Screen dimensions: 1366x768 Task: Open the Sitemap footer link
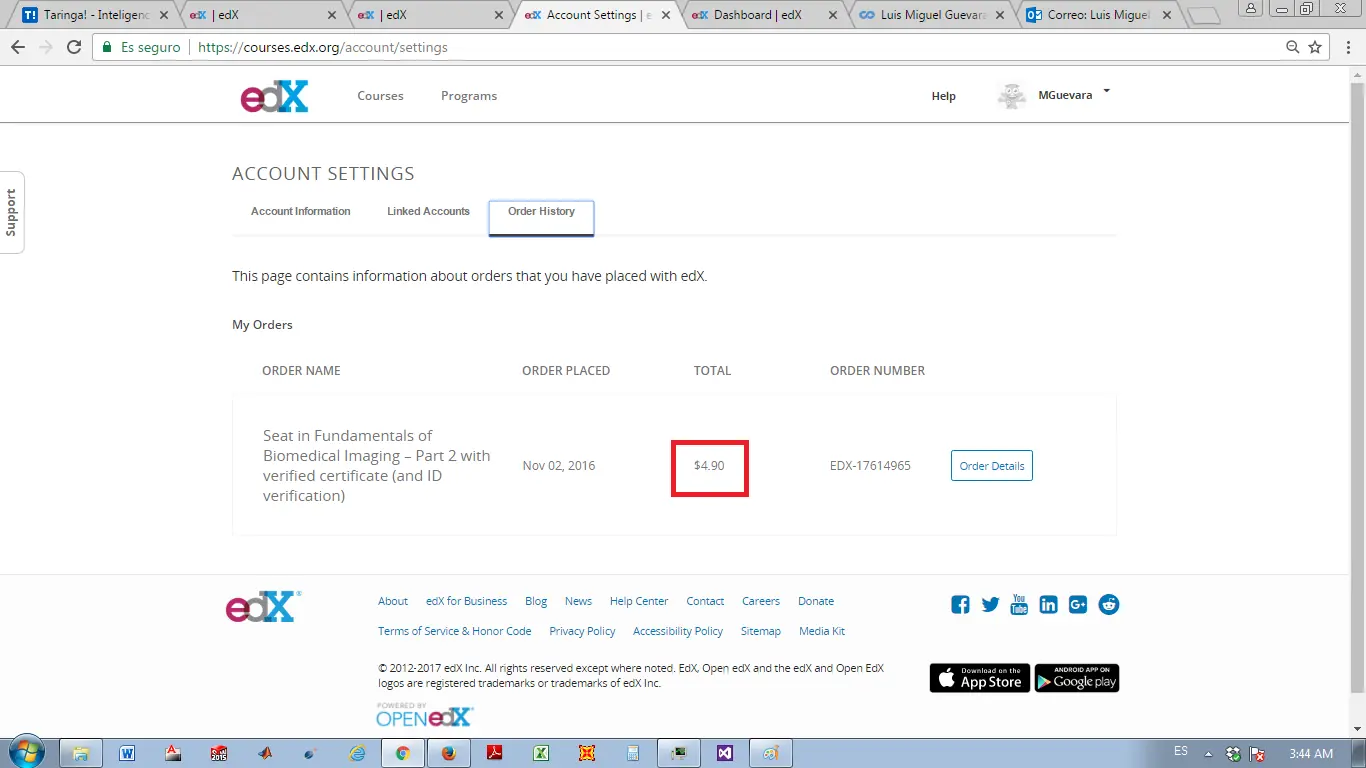(x=761, y=631)
